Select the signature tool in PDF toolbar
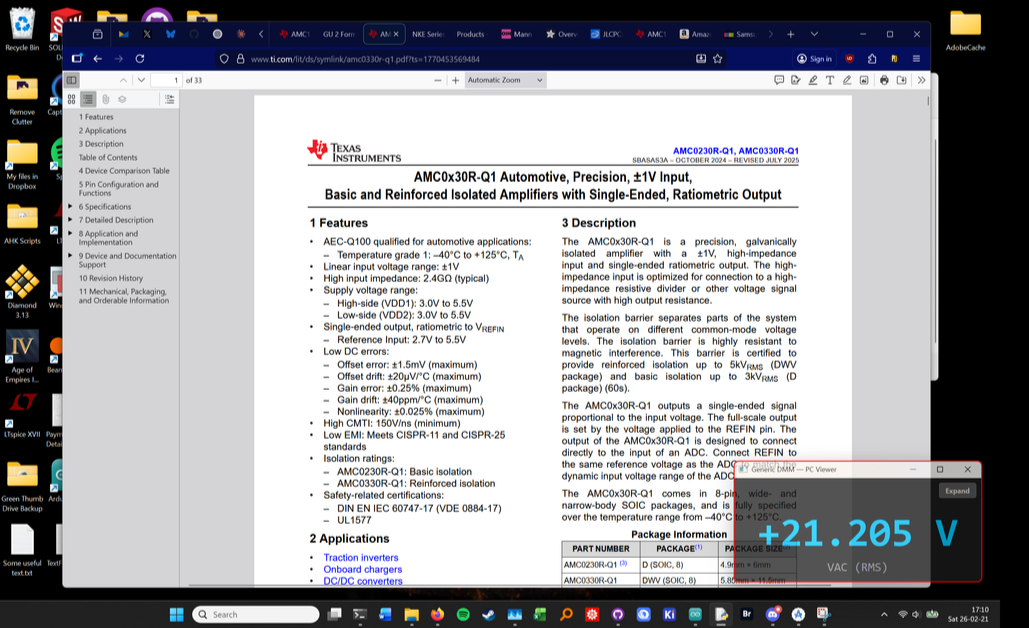Viewport: 1029px width, 628px height. pyautogui.click(x=796, y=80)
